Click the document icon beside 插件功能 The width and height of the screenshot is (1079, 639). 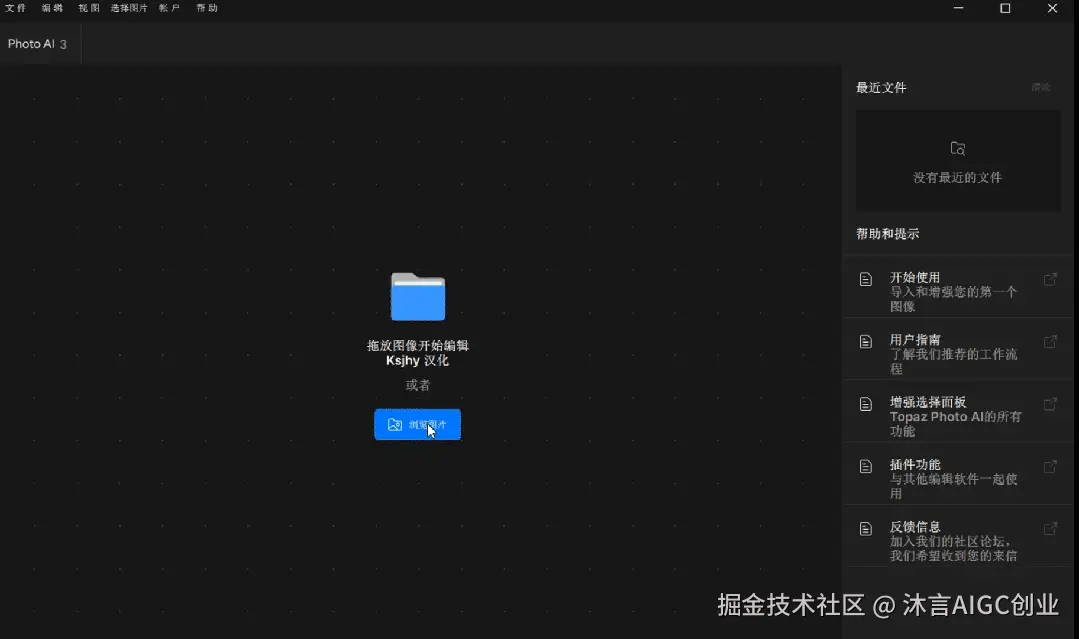pyautogui.click(x=866, y=466)
